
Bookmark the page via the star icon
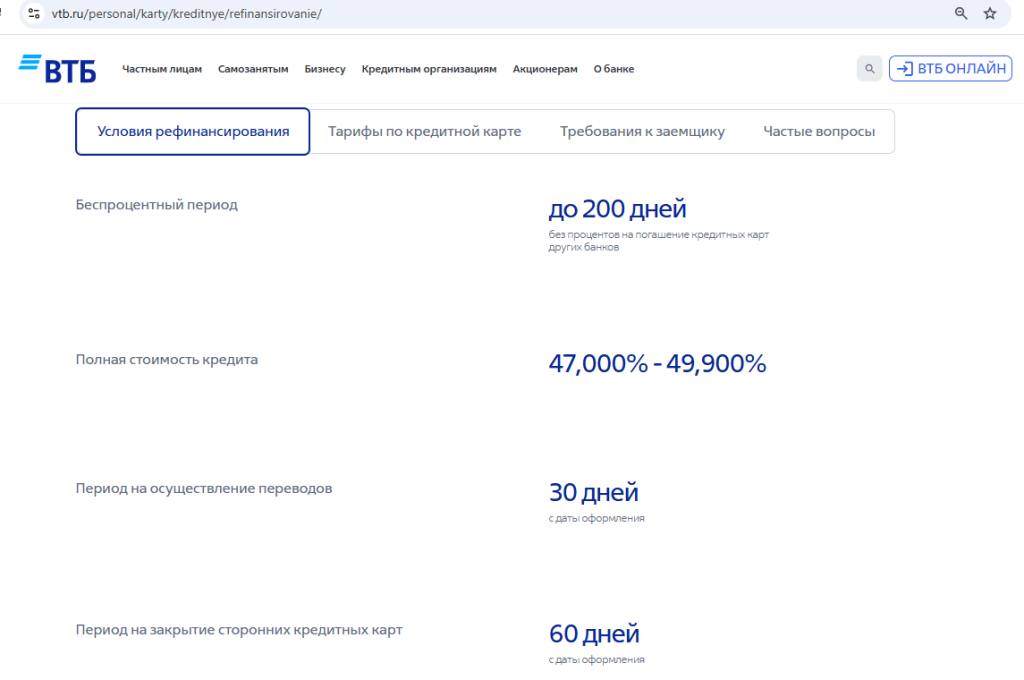tap(991, 14)
